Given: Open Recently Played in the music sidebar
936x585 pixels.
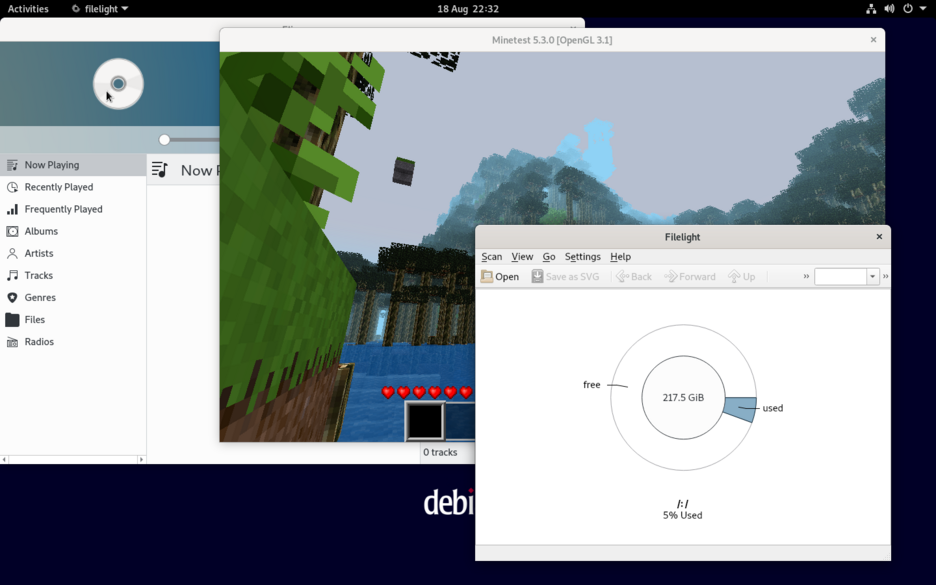Looking at the screenshot, I should (x=73, y=187).
